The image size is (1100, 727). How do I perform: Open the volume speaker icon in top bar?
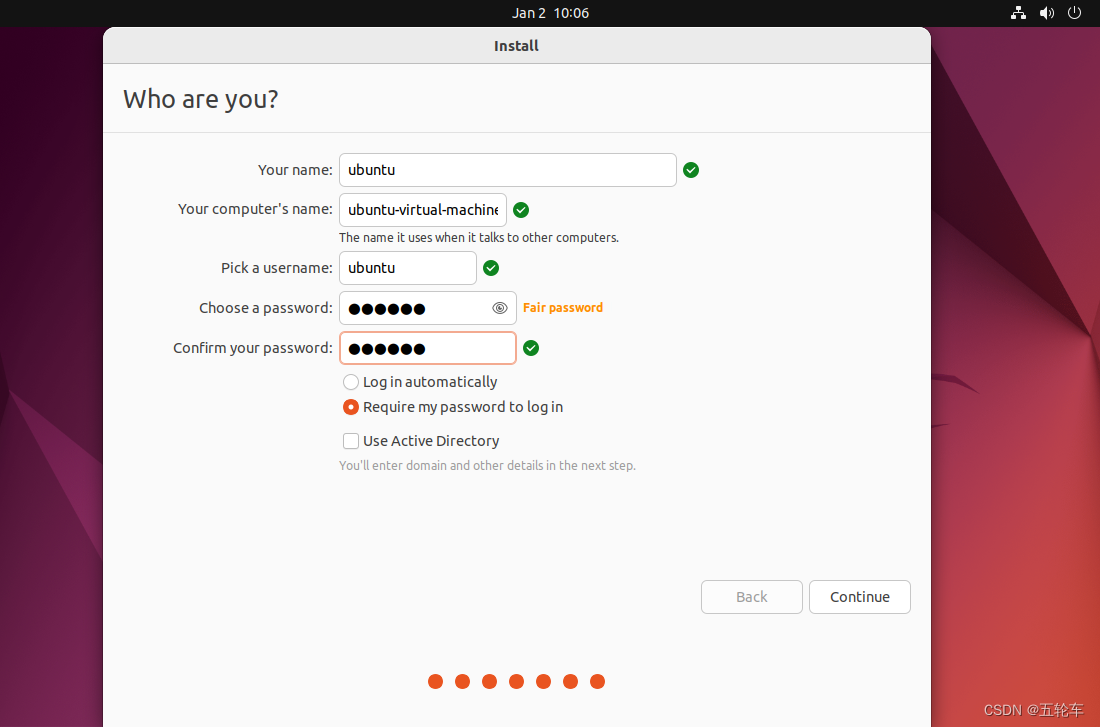click(x=1047, y=13)
